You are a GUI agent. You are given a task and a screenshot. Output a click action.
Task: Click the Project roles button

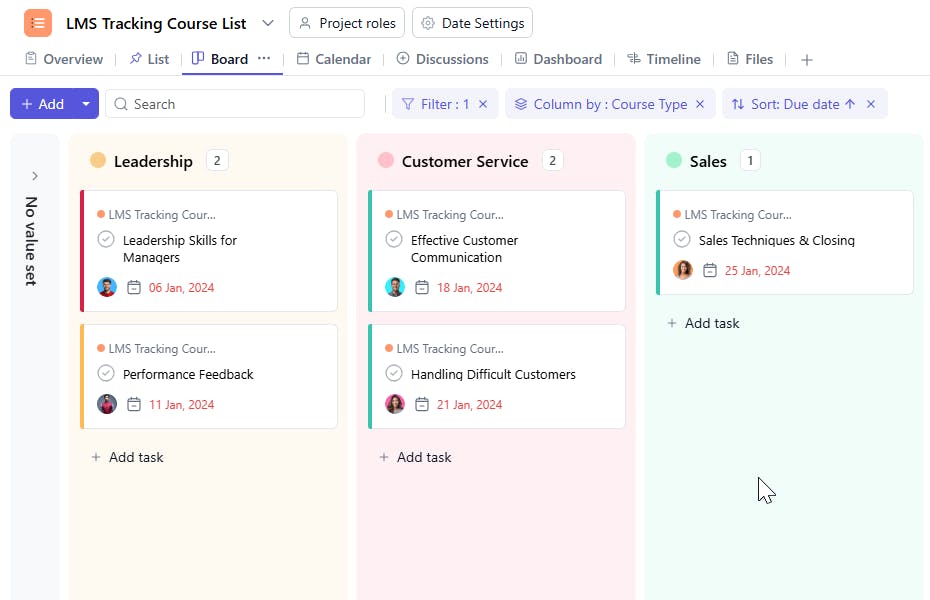pos(346,23)
